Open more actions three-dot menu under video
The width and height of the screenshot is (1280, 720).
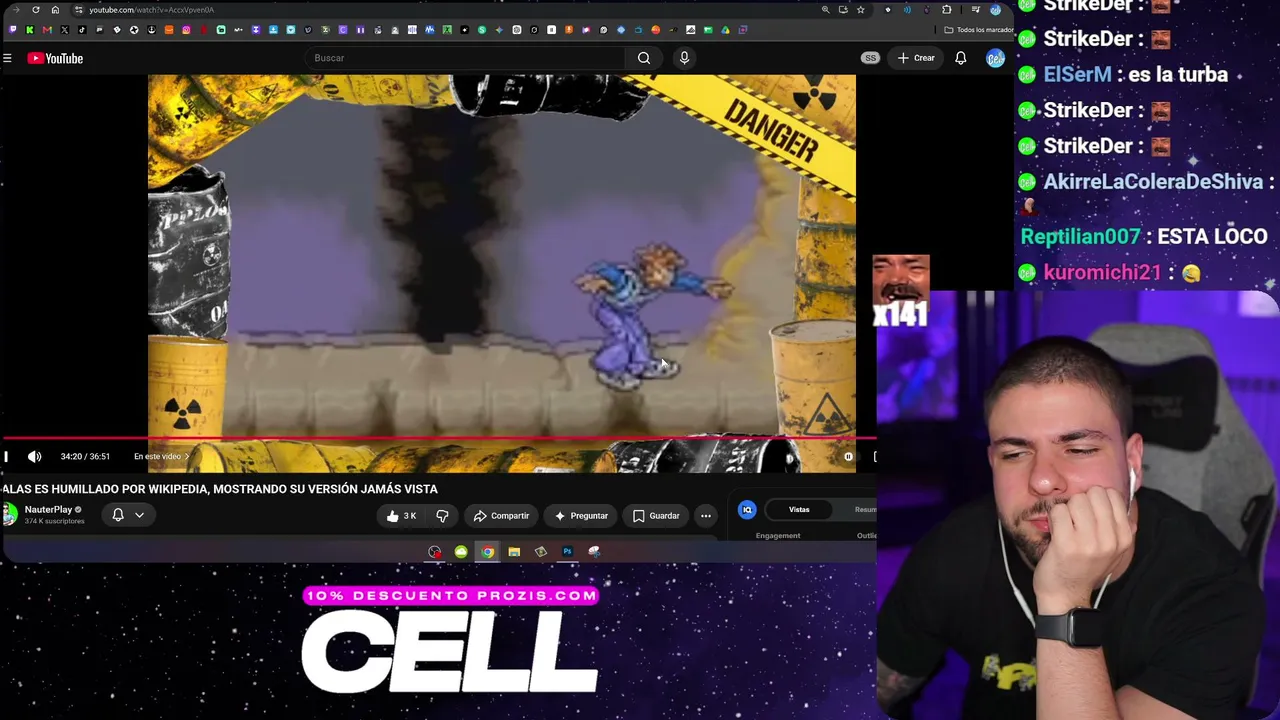(706, 516)
